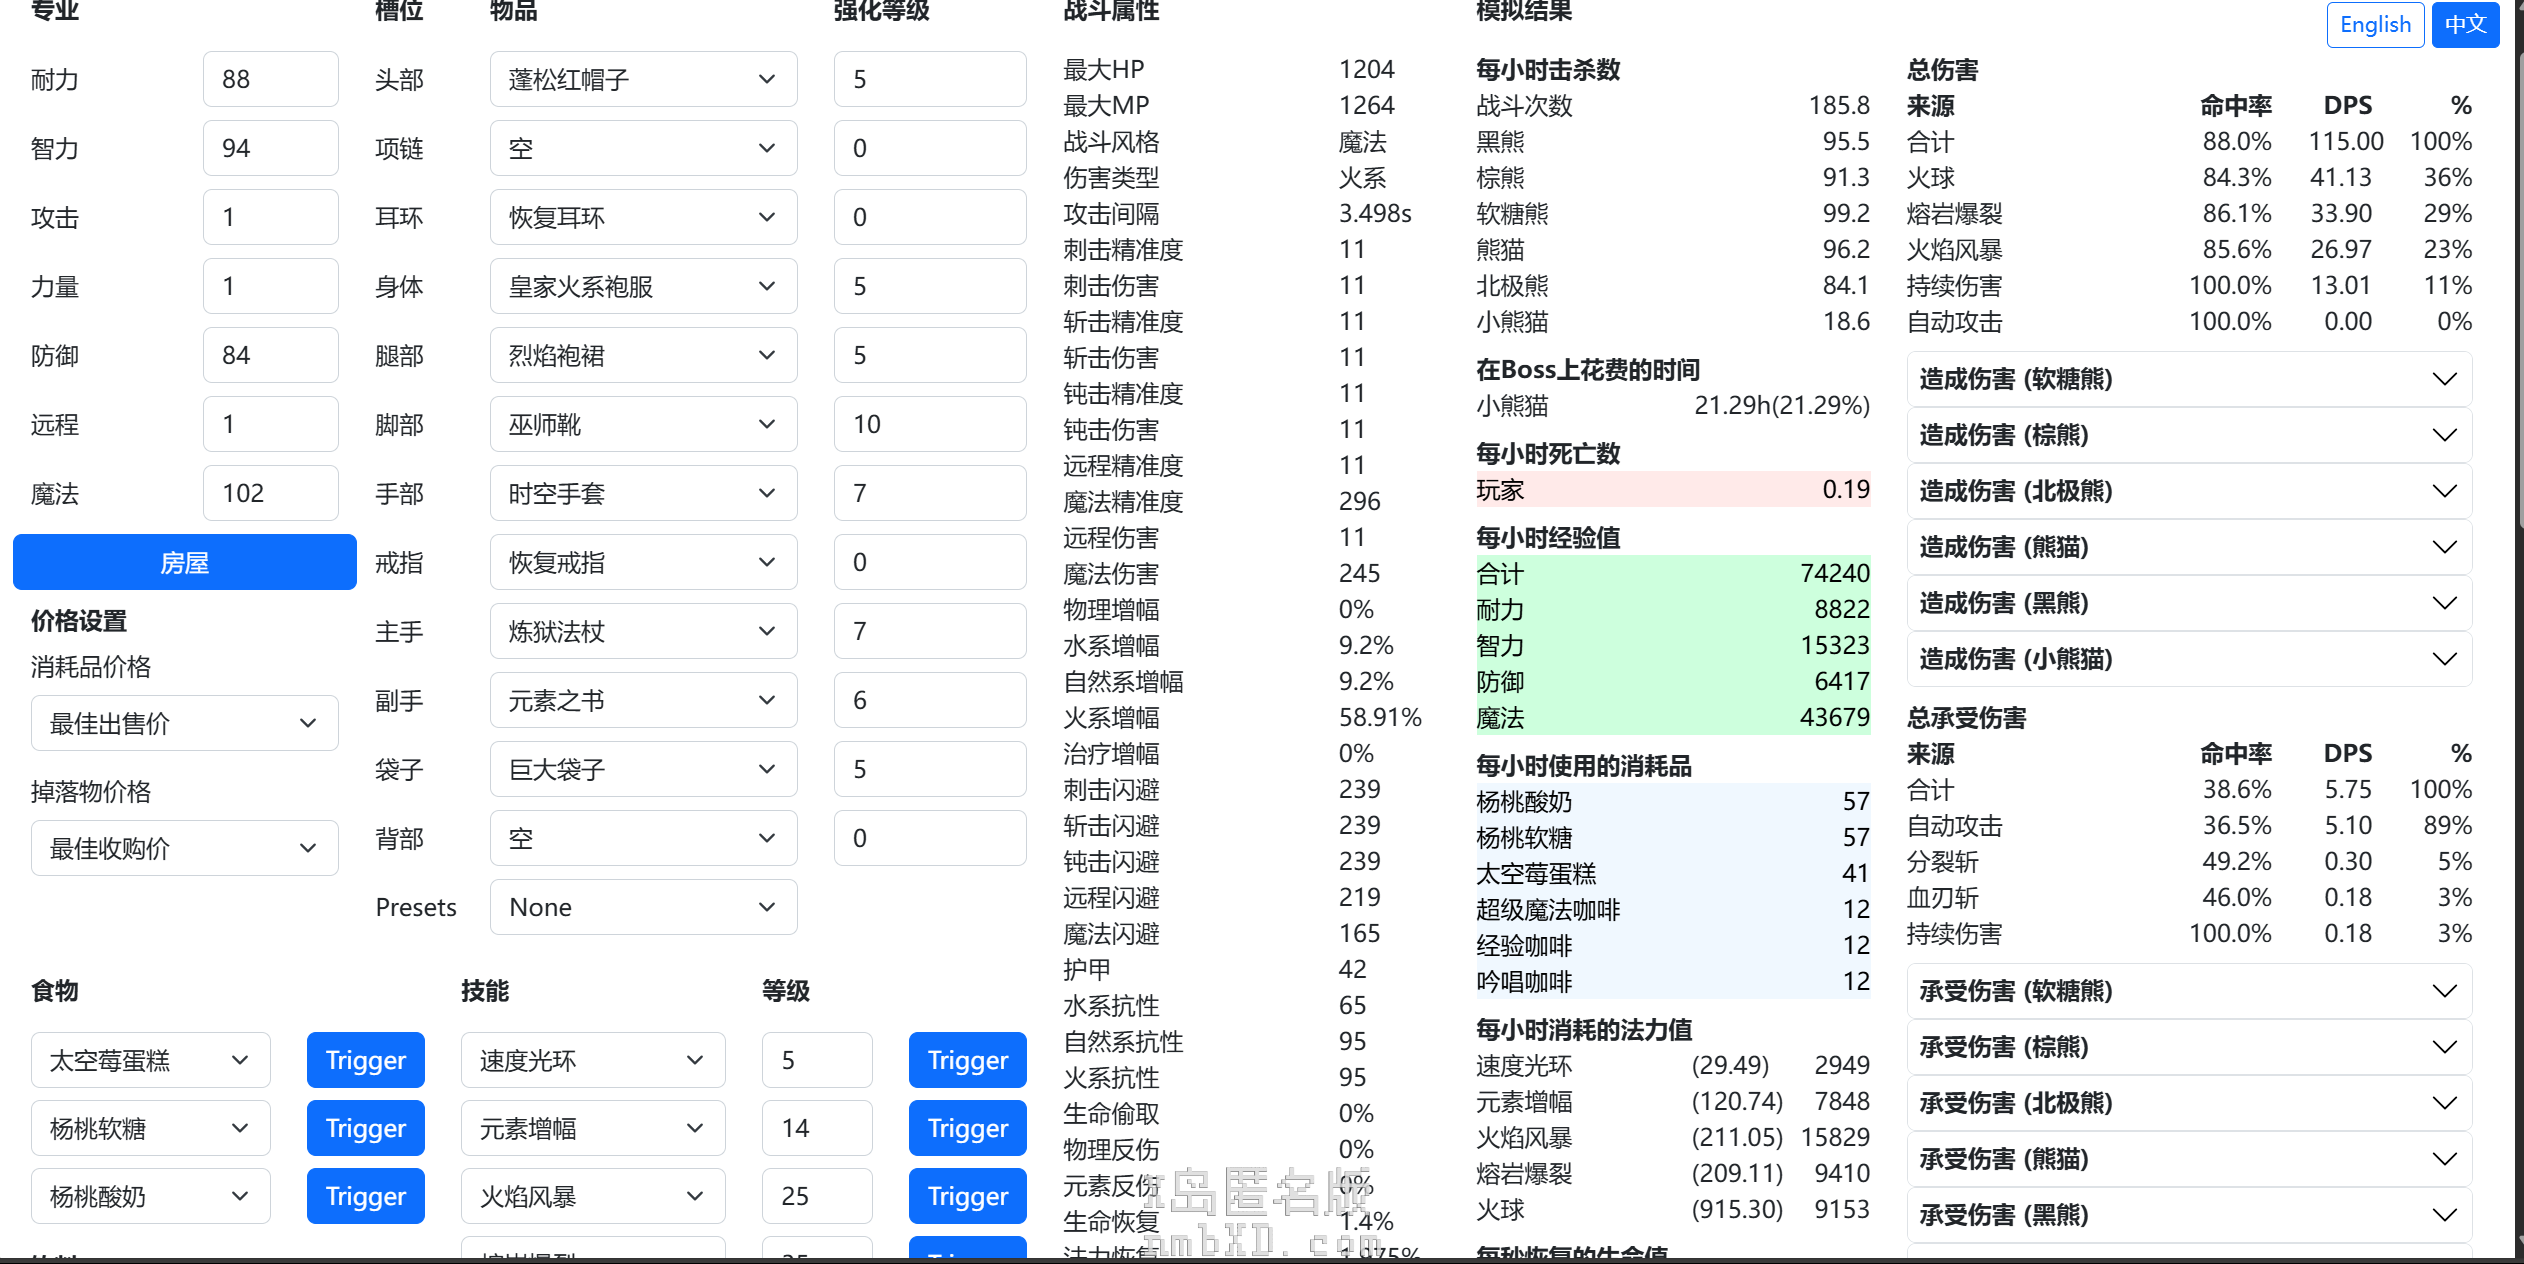Expand 造成伤害 (小熊猫) section

coord(2188,659)
